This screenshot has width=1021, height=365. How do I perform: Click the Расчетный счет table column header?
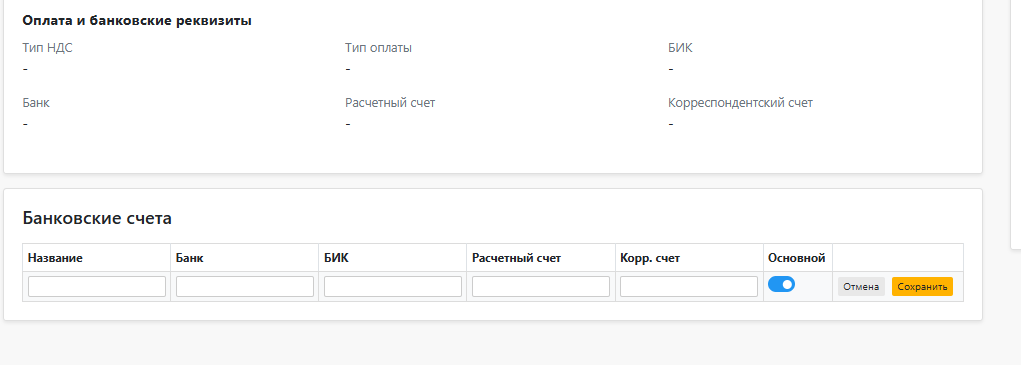[516, 258]
